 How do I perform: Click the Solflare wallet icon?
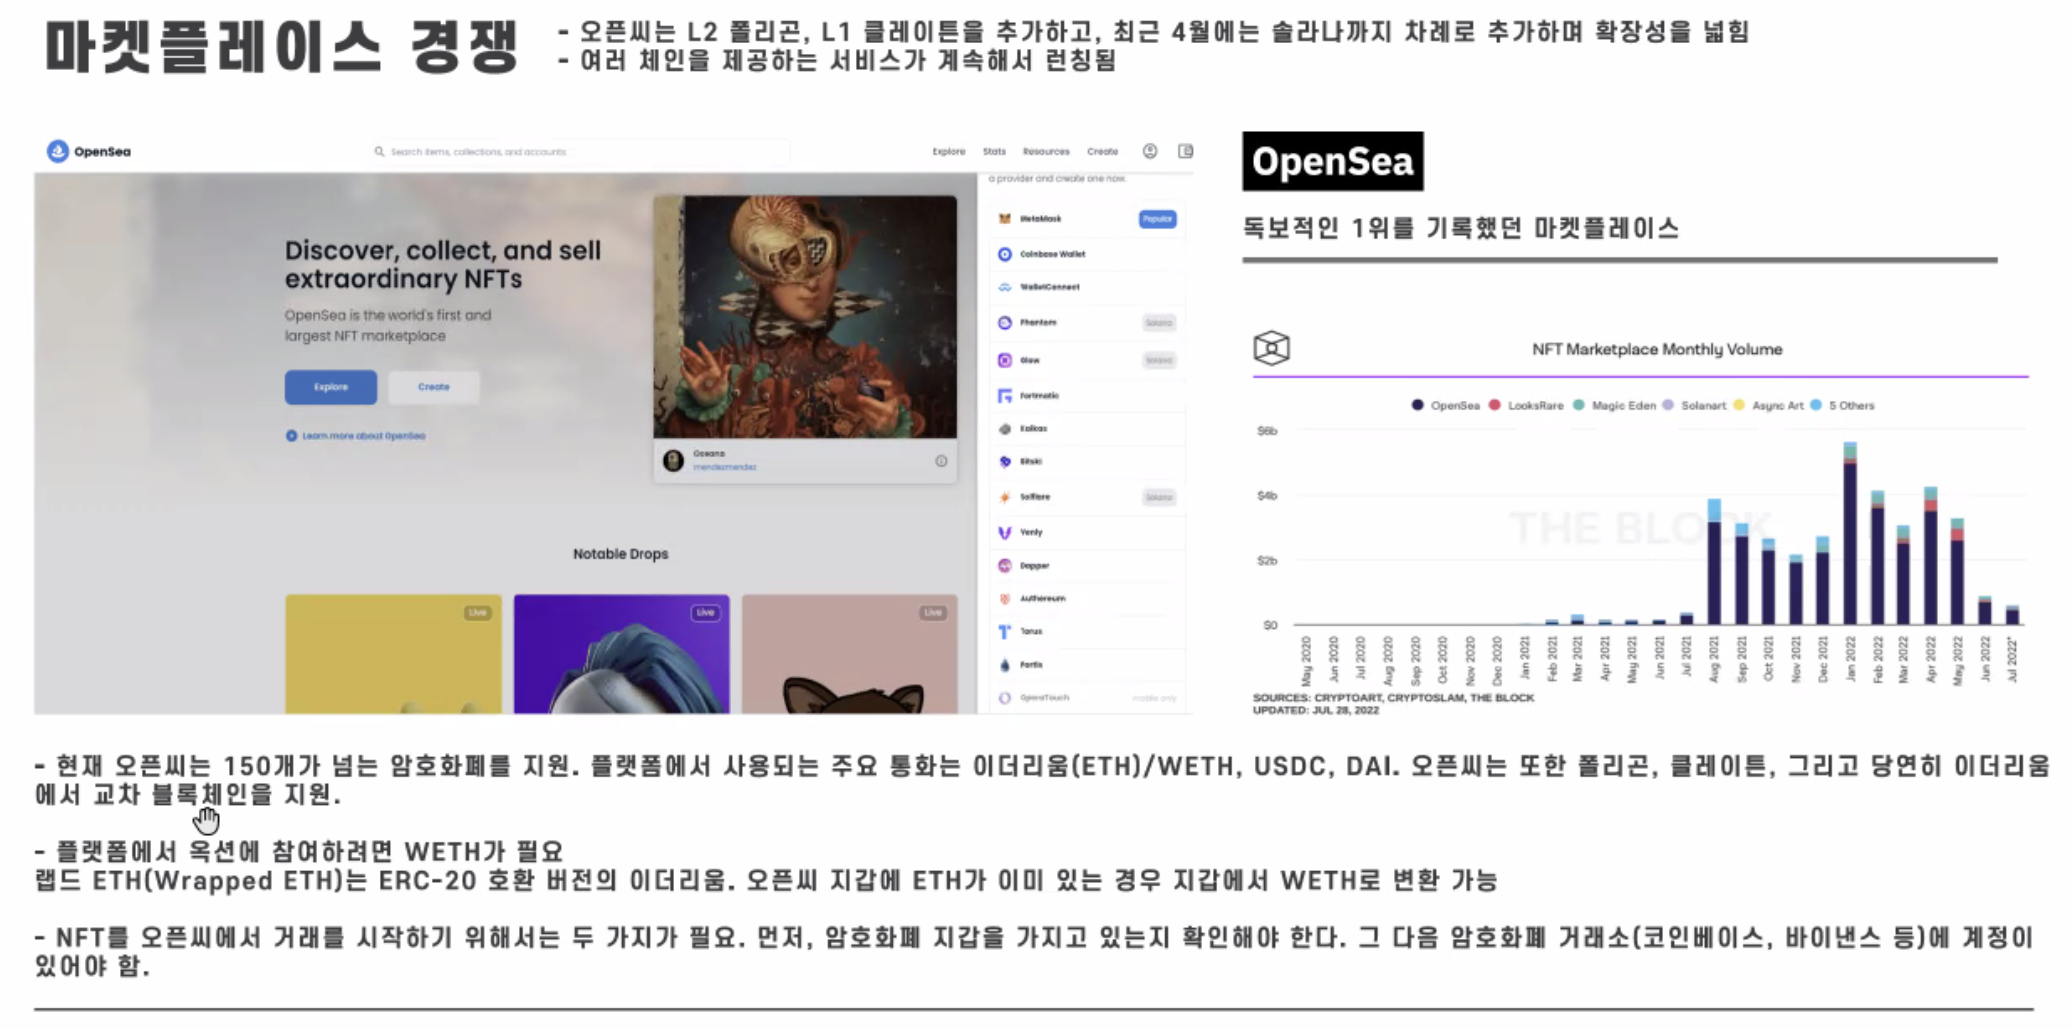1005,497
